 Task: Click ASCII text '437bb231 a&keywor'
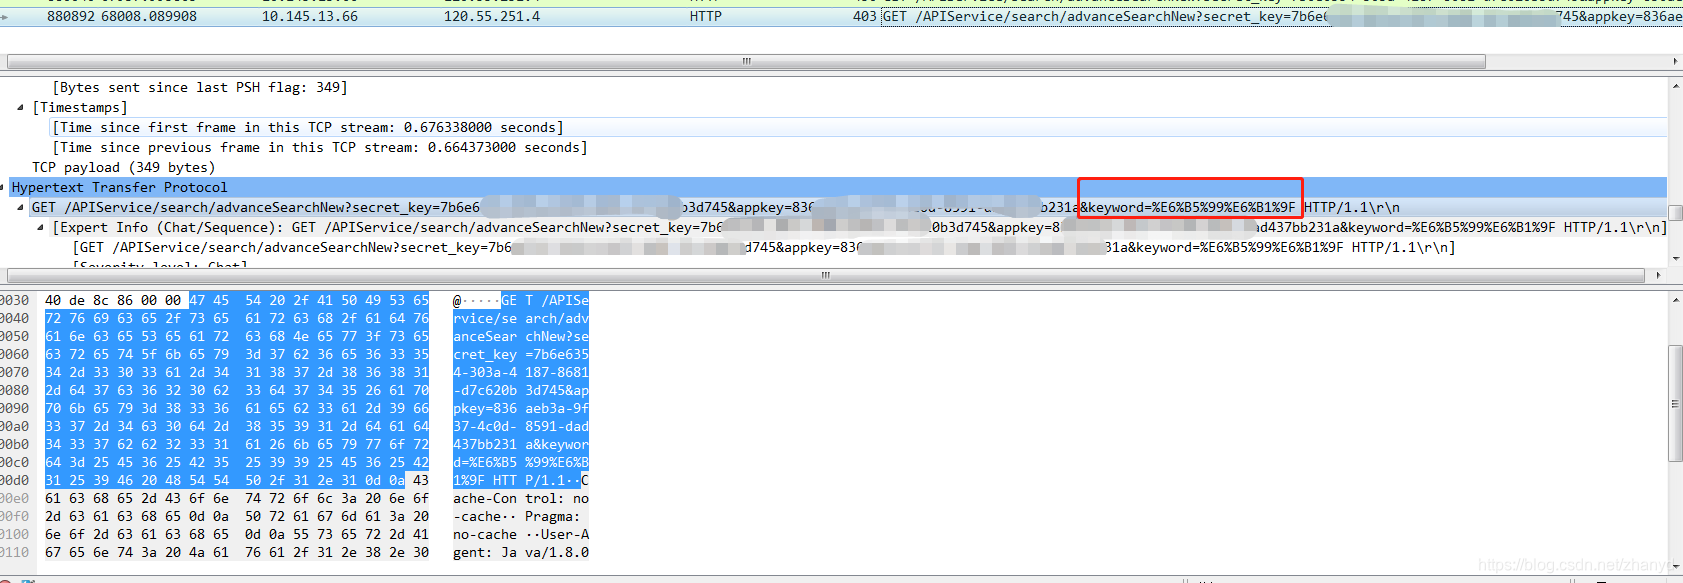click(x=521, y=444)
